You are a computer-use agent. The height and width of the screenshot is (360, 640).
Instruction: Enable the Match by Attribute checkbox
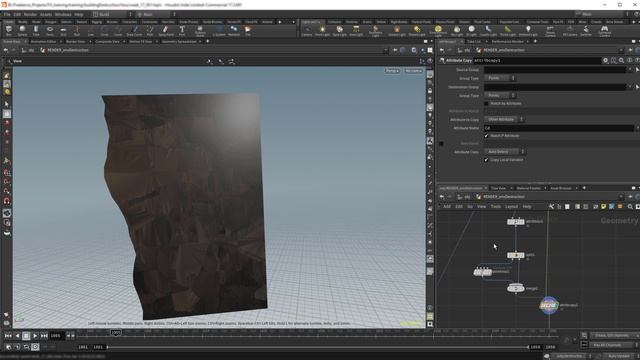tap(486, 104)
